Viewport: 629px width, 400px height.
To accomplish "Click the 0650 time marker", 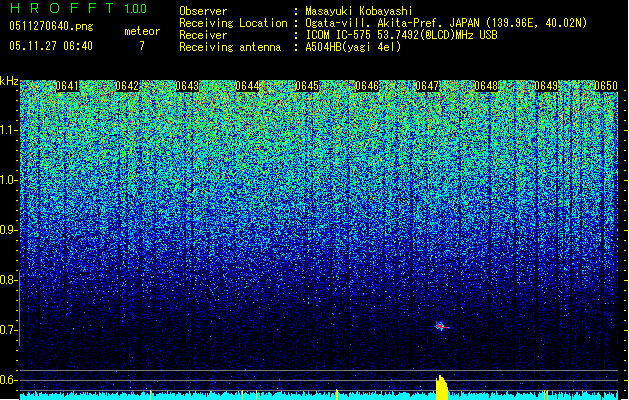I will [606, 86].
